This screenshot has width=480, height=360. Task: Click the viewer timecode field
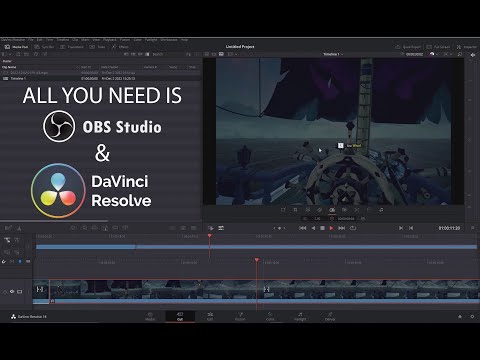point(415,54)
